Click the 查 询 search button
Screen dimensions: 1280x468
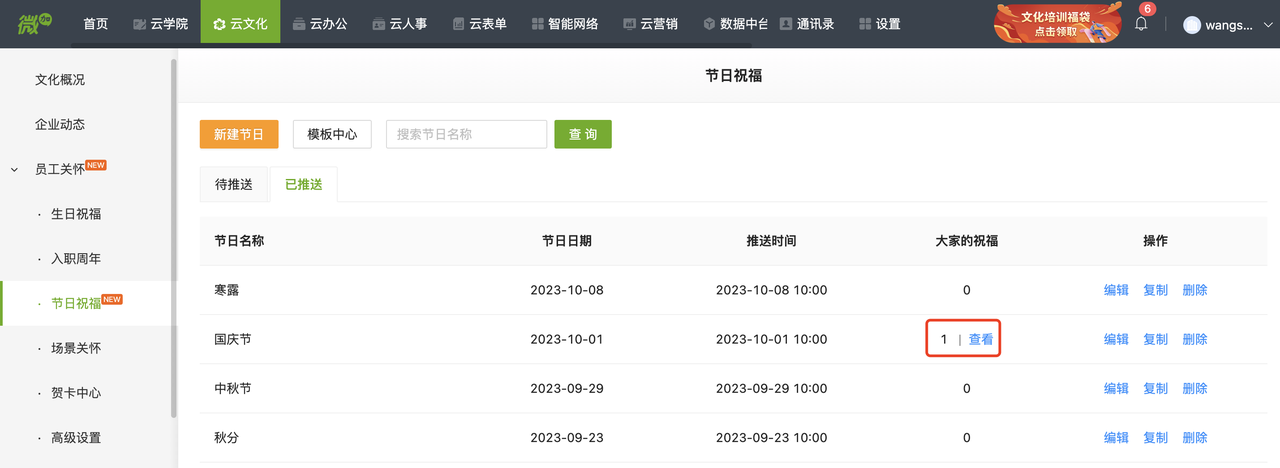583,134
